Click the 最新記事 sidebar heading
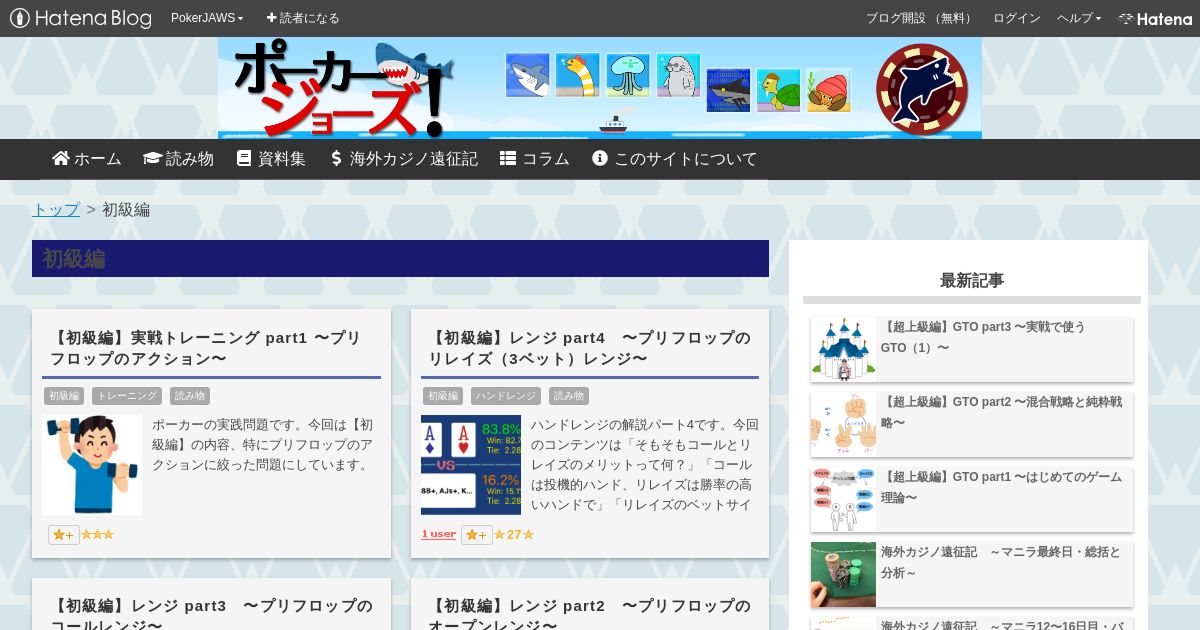 point(972,281)
